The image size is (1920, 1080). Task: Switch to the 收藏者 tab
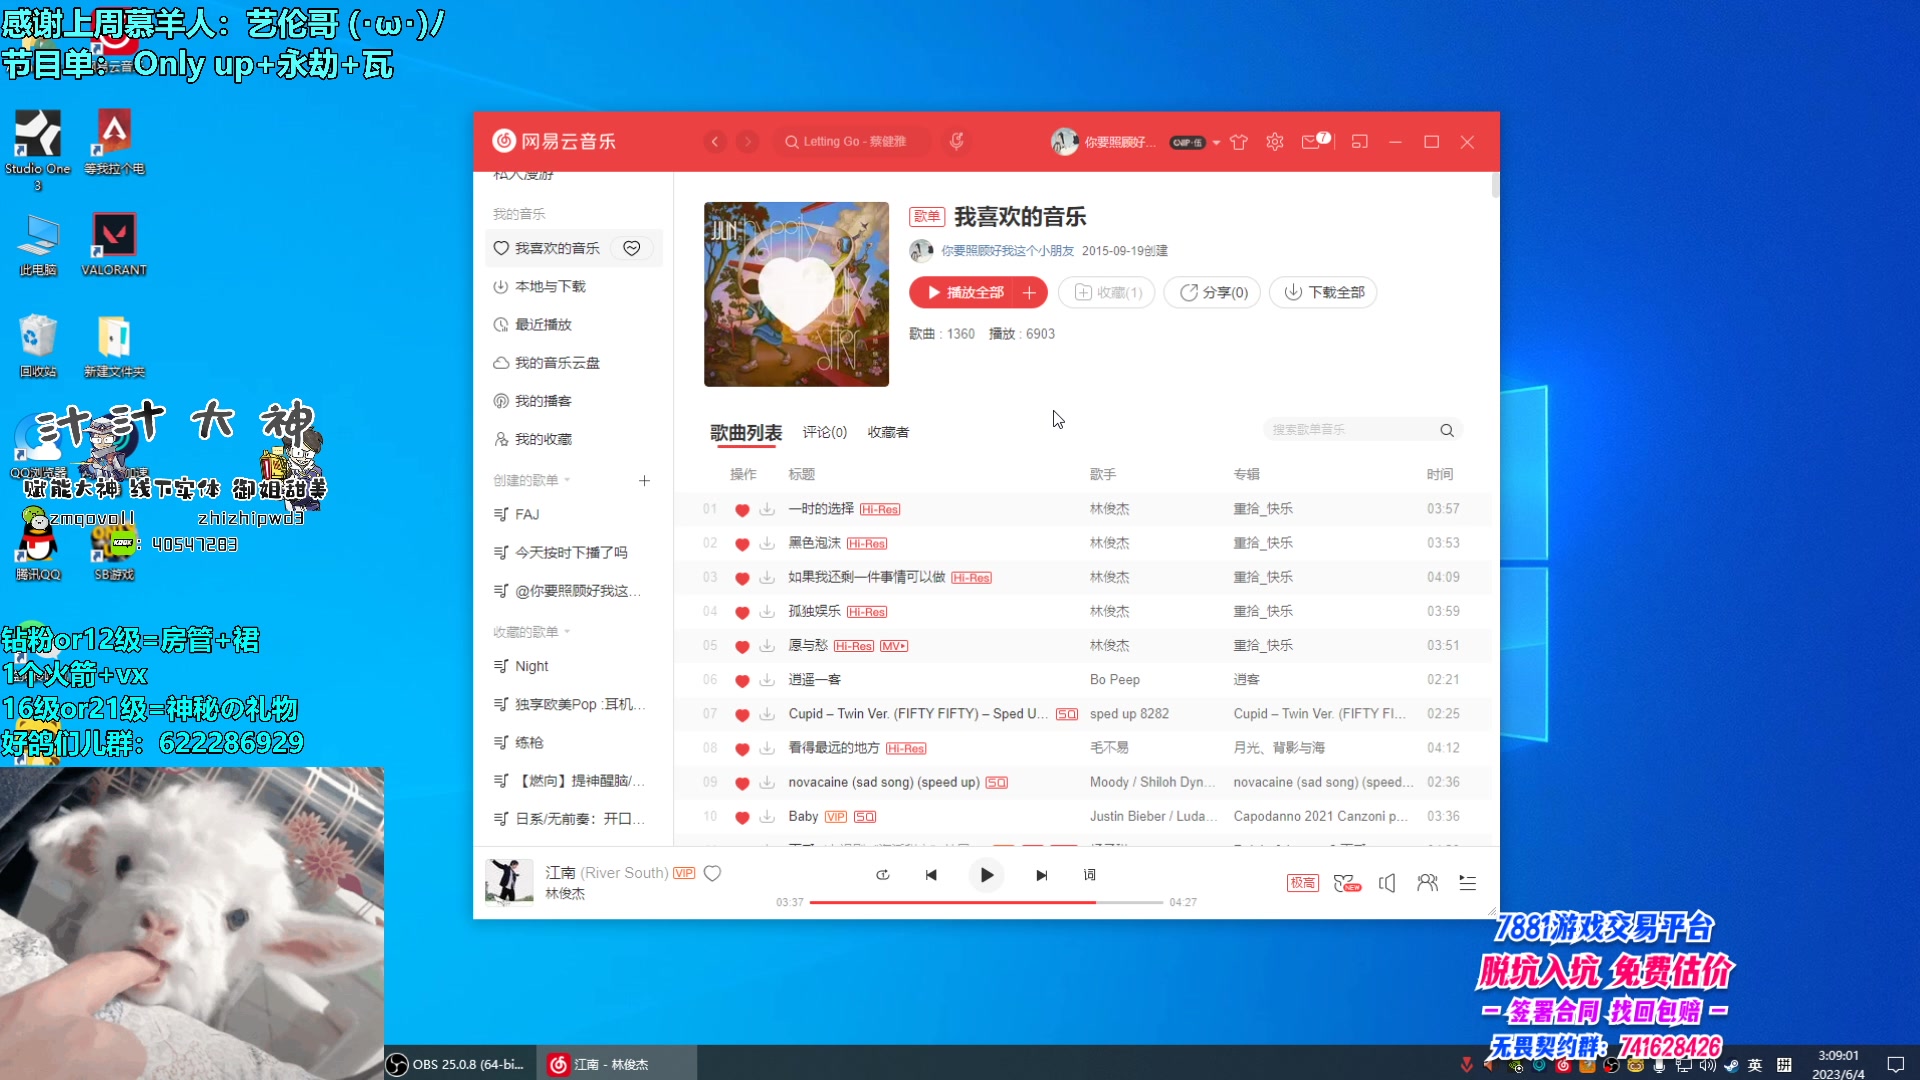click(x=889, y=432)
